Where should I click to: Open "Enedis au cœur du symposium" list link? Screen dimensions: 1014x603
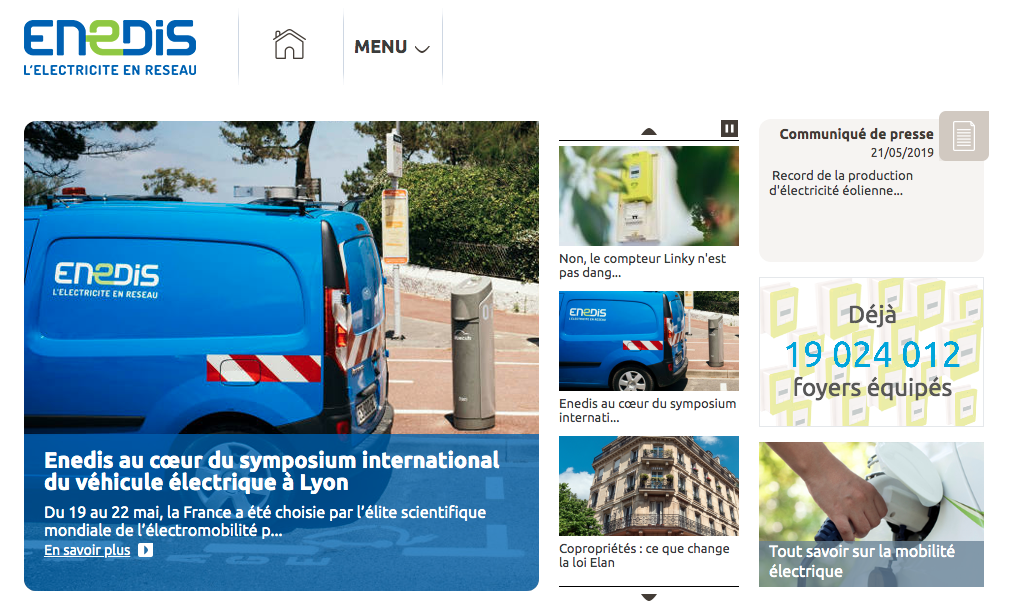pos(647,410)
